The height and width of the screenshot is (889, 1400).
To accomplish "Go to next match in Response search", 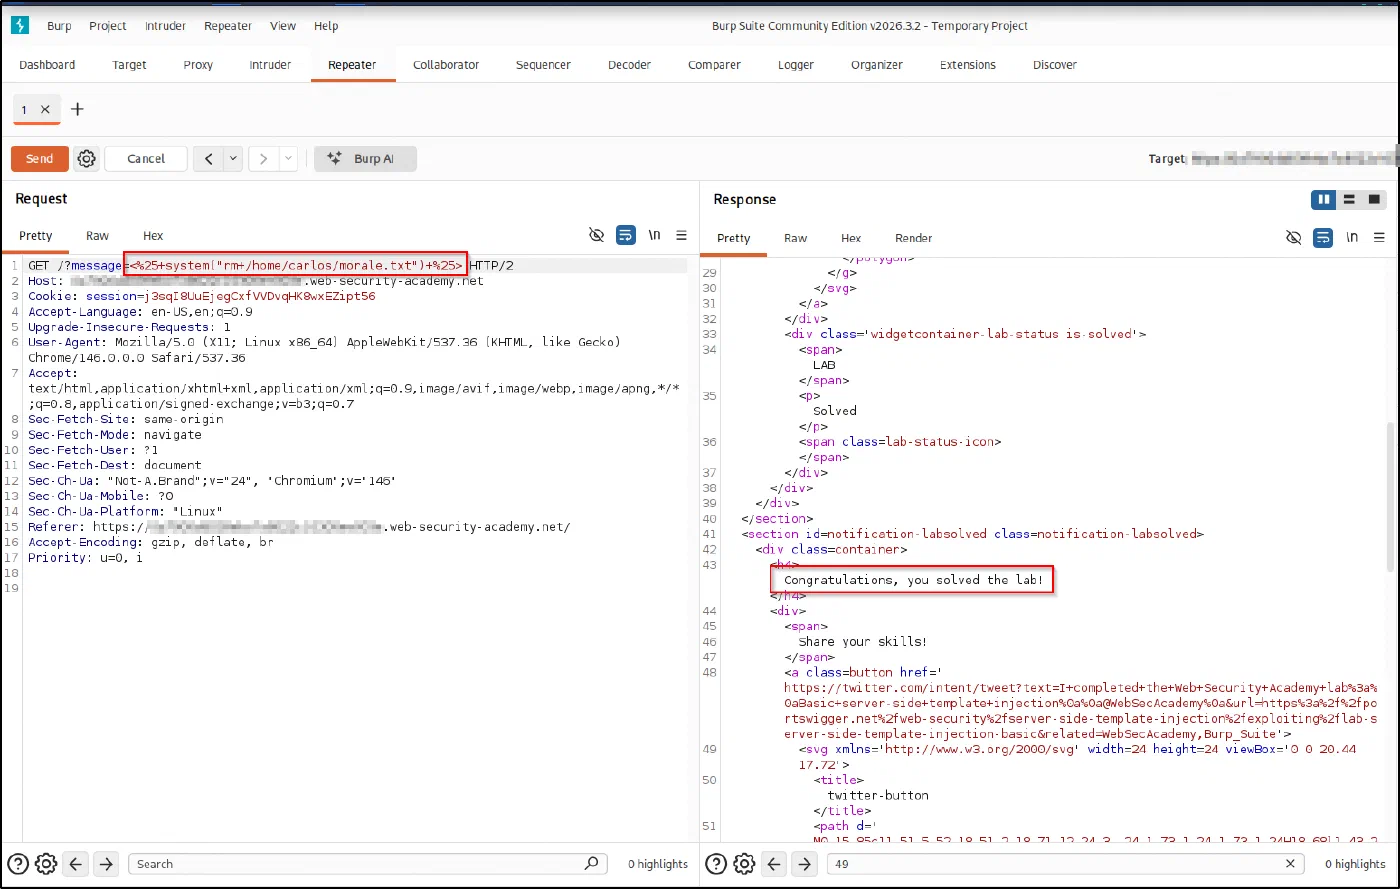I will pyautogui.click(x=804, y=864).
